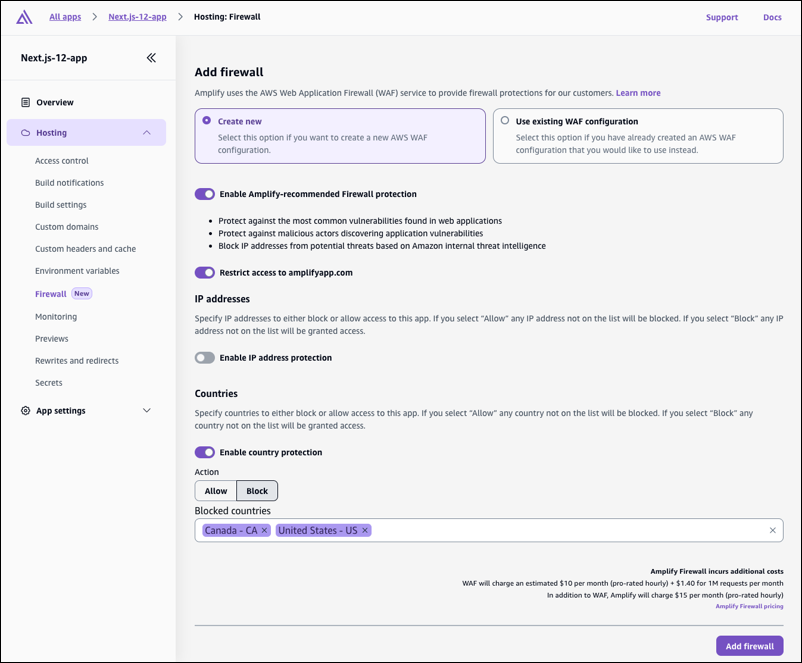Viewport: 802px width, 663px height.
Task: Expand the App settings section
Action: tap(147, 410)
